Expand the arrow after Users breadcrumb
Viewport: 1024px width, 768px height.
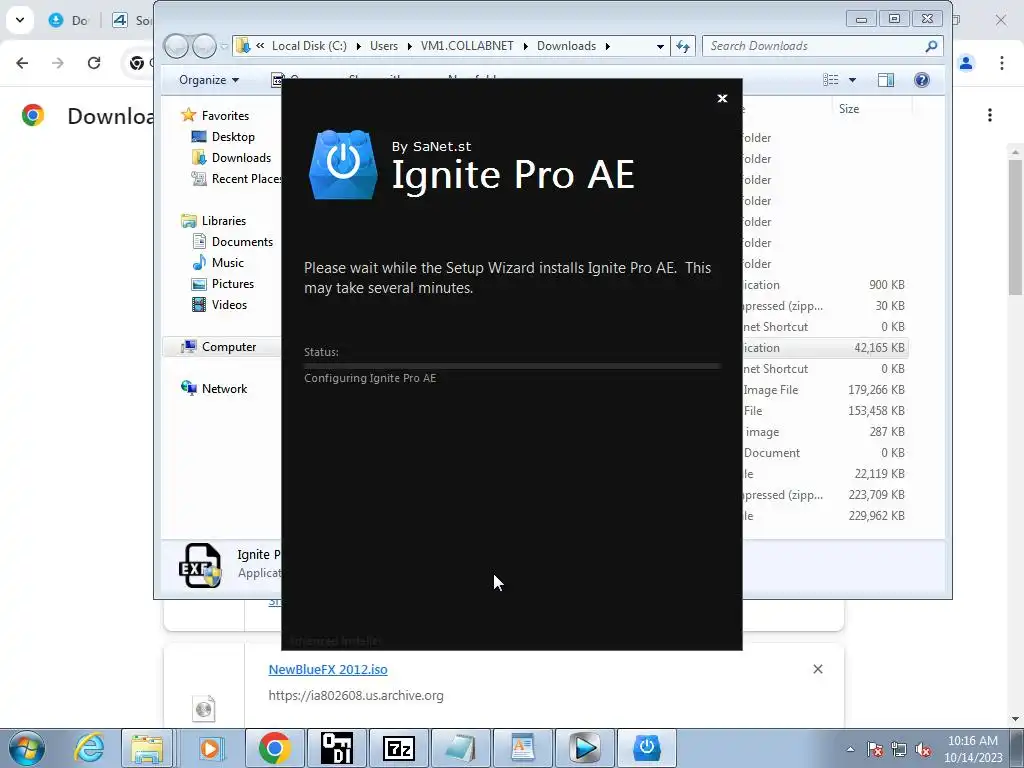(409, 46)
